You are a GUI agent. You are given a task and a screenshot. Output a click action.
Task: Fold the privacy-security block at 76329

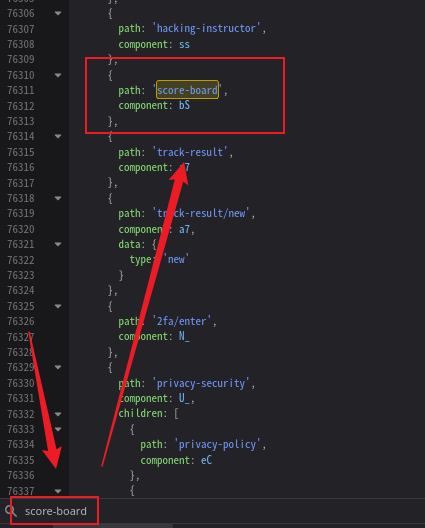click(x=58, y=367)
